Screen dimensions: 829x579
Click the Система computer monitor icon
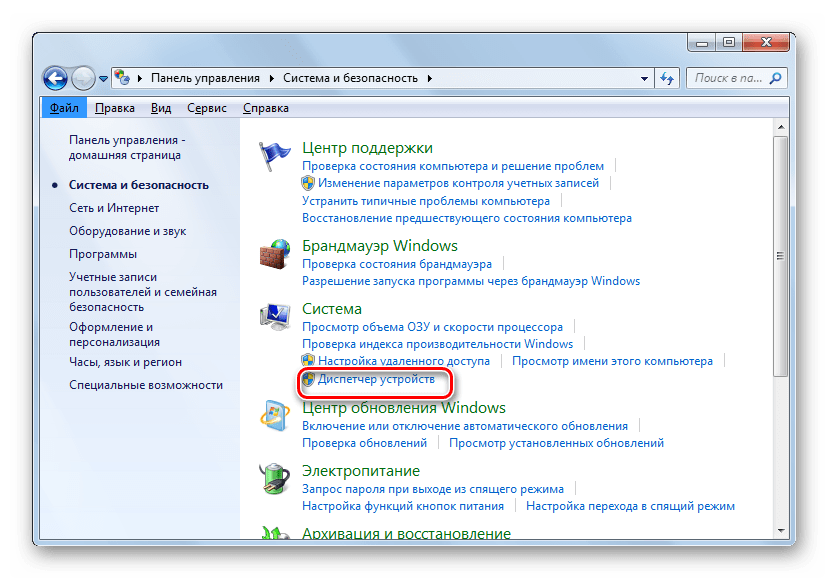[x=274, y=314]
